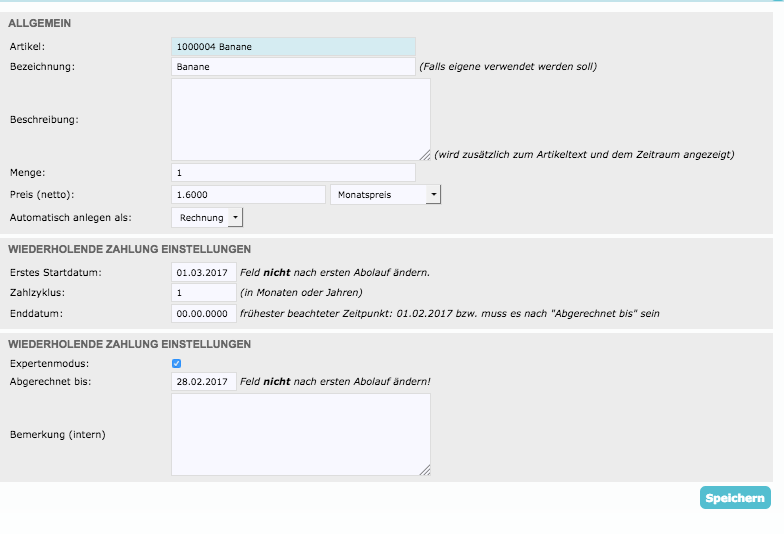Click the Bemerkung text area resize handle
The image size is (784, 534).
click(x=425, y=470)
